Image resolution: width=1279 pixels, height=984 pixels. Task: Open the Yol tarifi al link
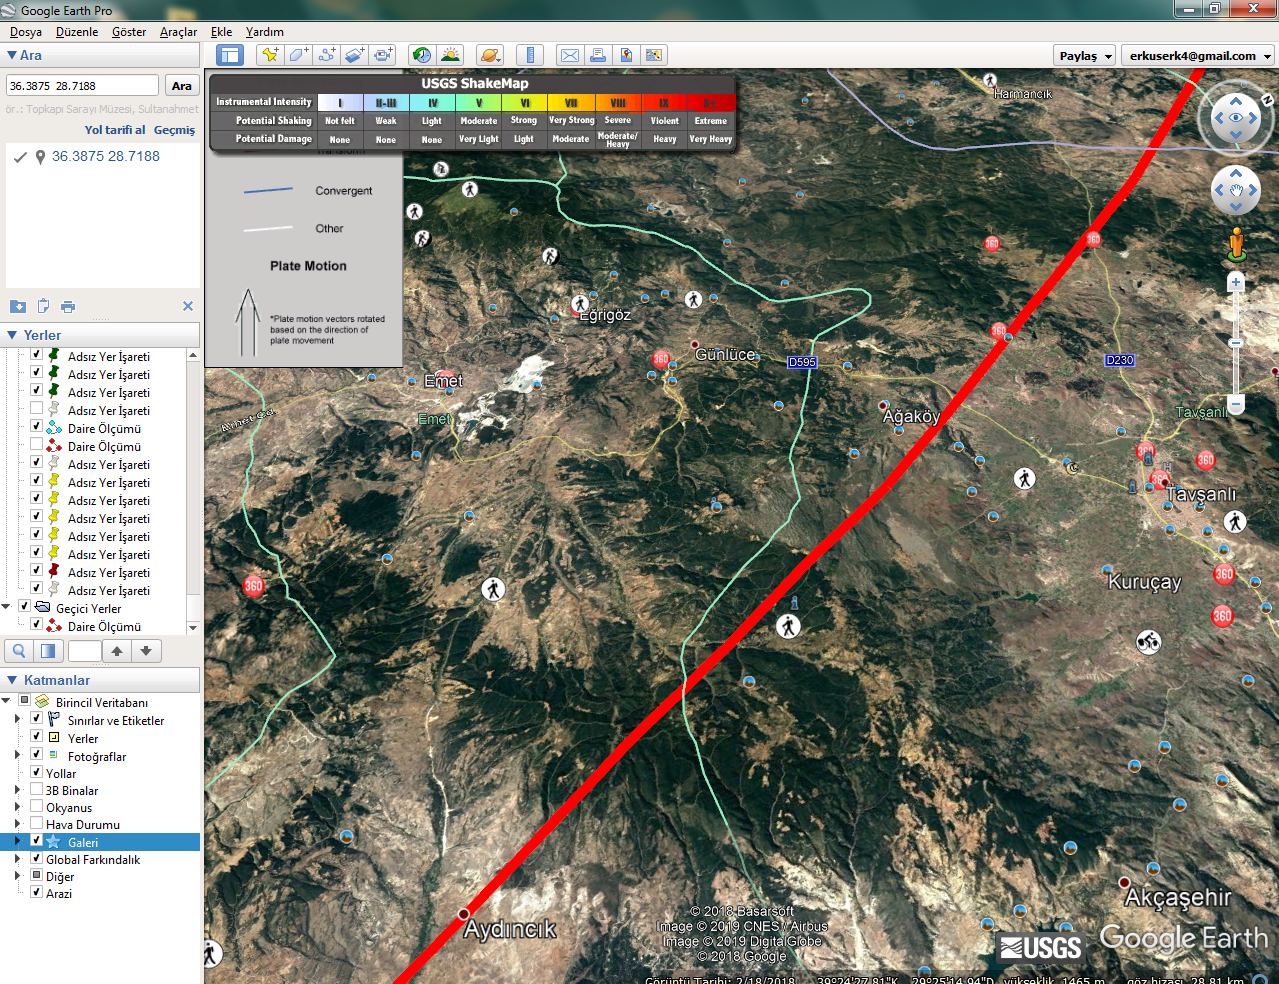click(x=115, y=130)
